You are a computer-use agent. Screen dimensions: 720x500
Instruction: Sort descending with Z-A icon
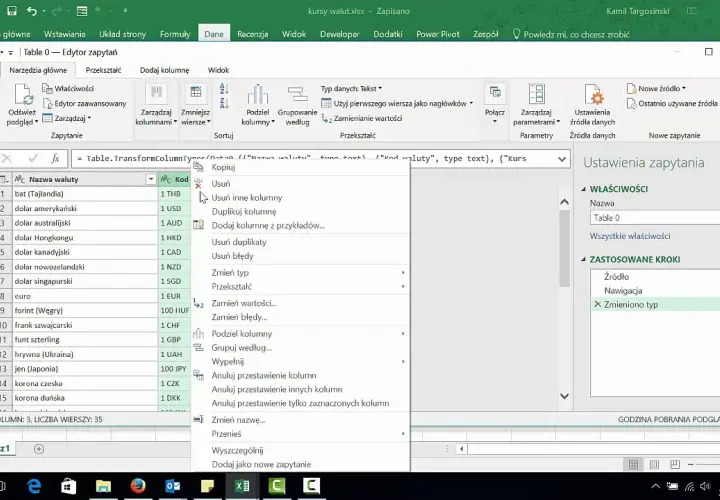pos(224,103)
